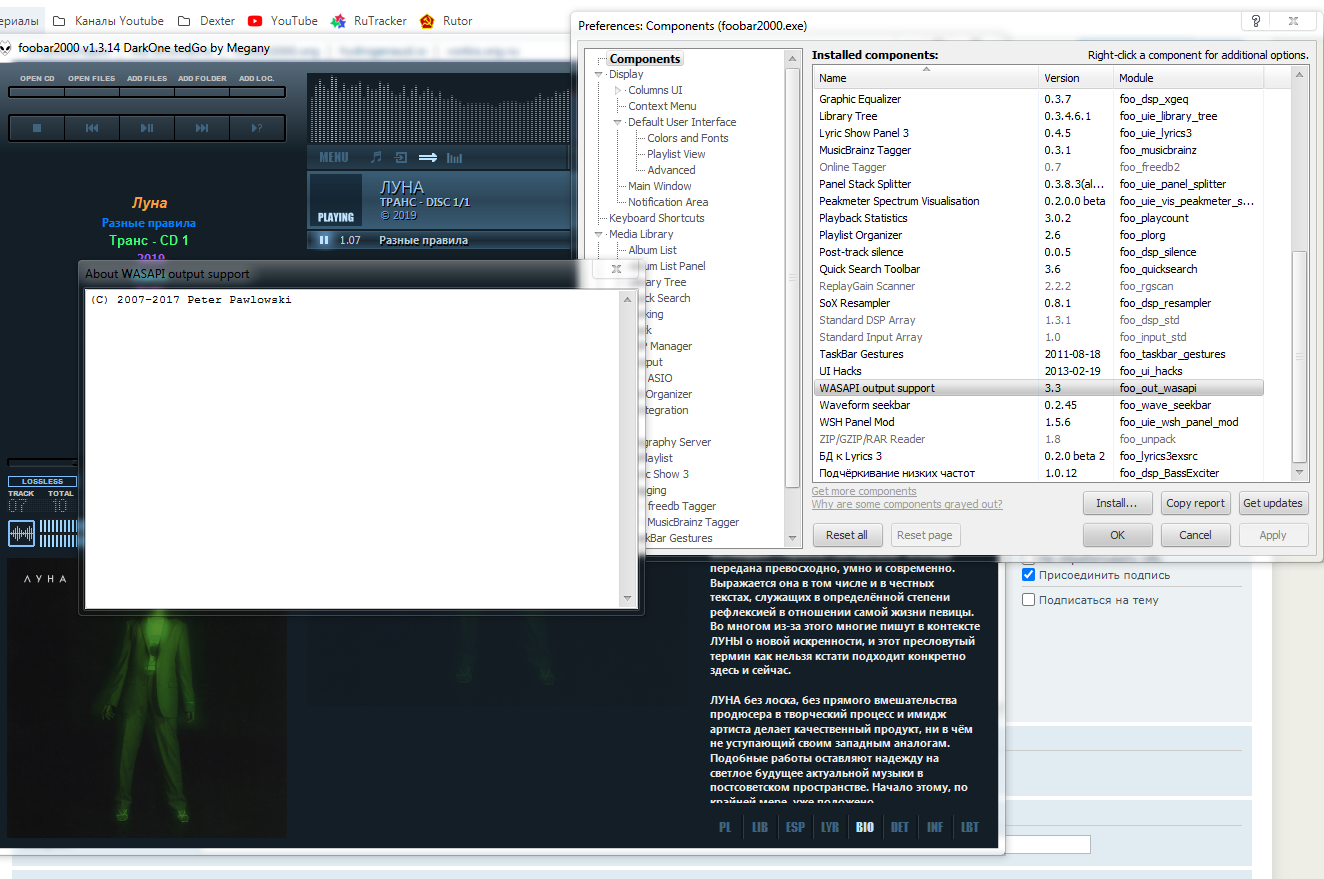
Task: Click the music note icon beside MENU
Action: tap(376, 157)
